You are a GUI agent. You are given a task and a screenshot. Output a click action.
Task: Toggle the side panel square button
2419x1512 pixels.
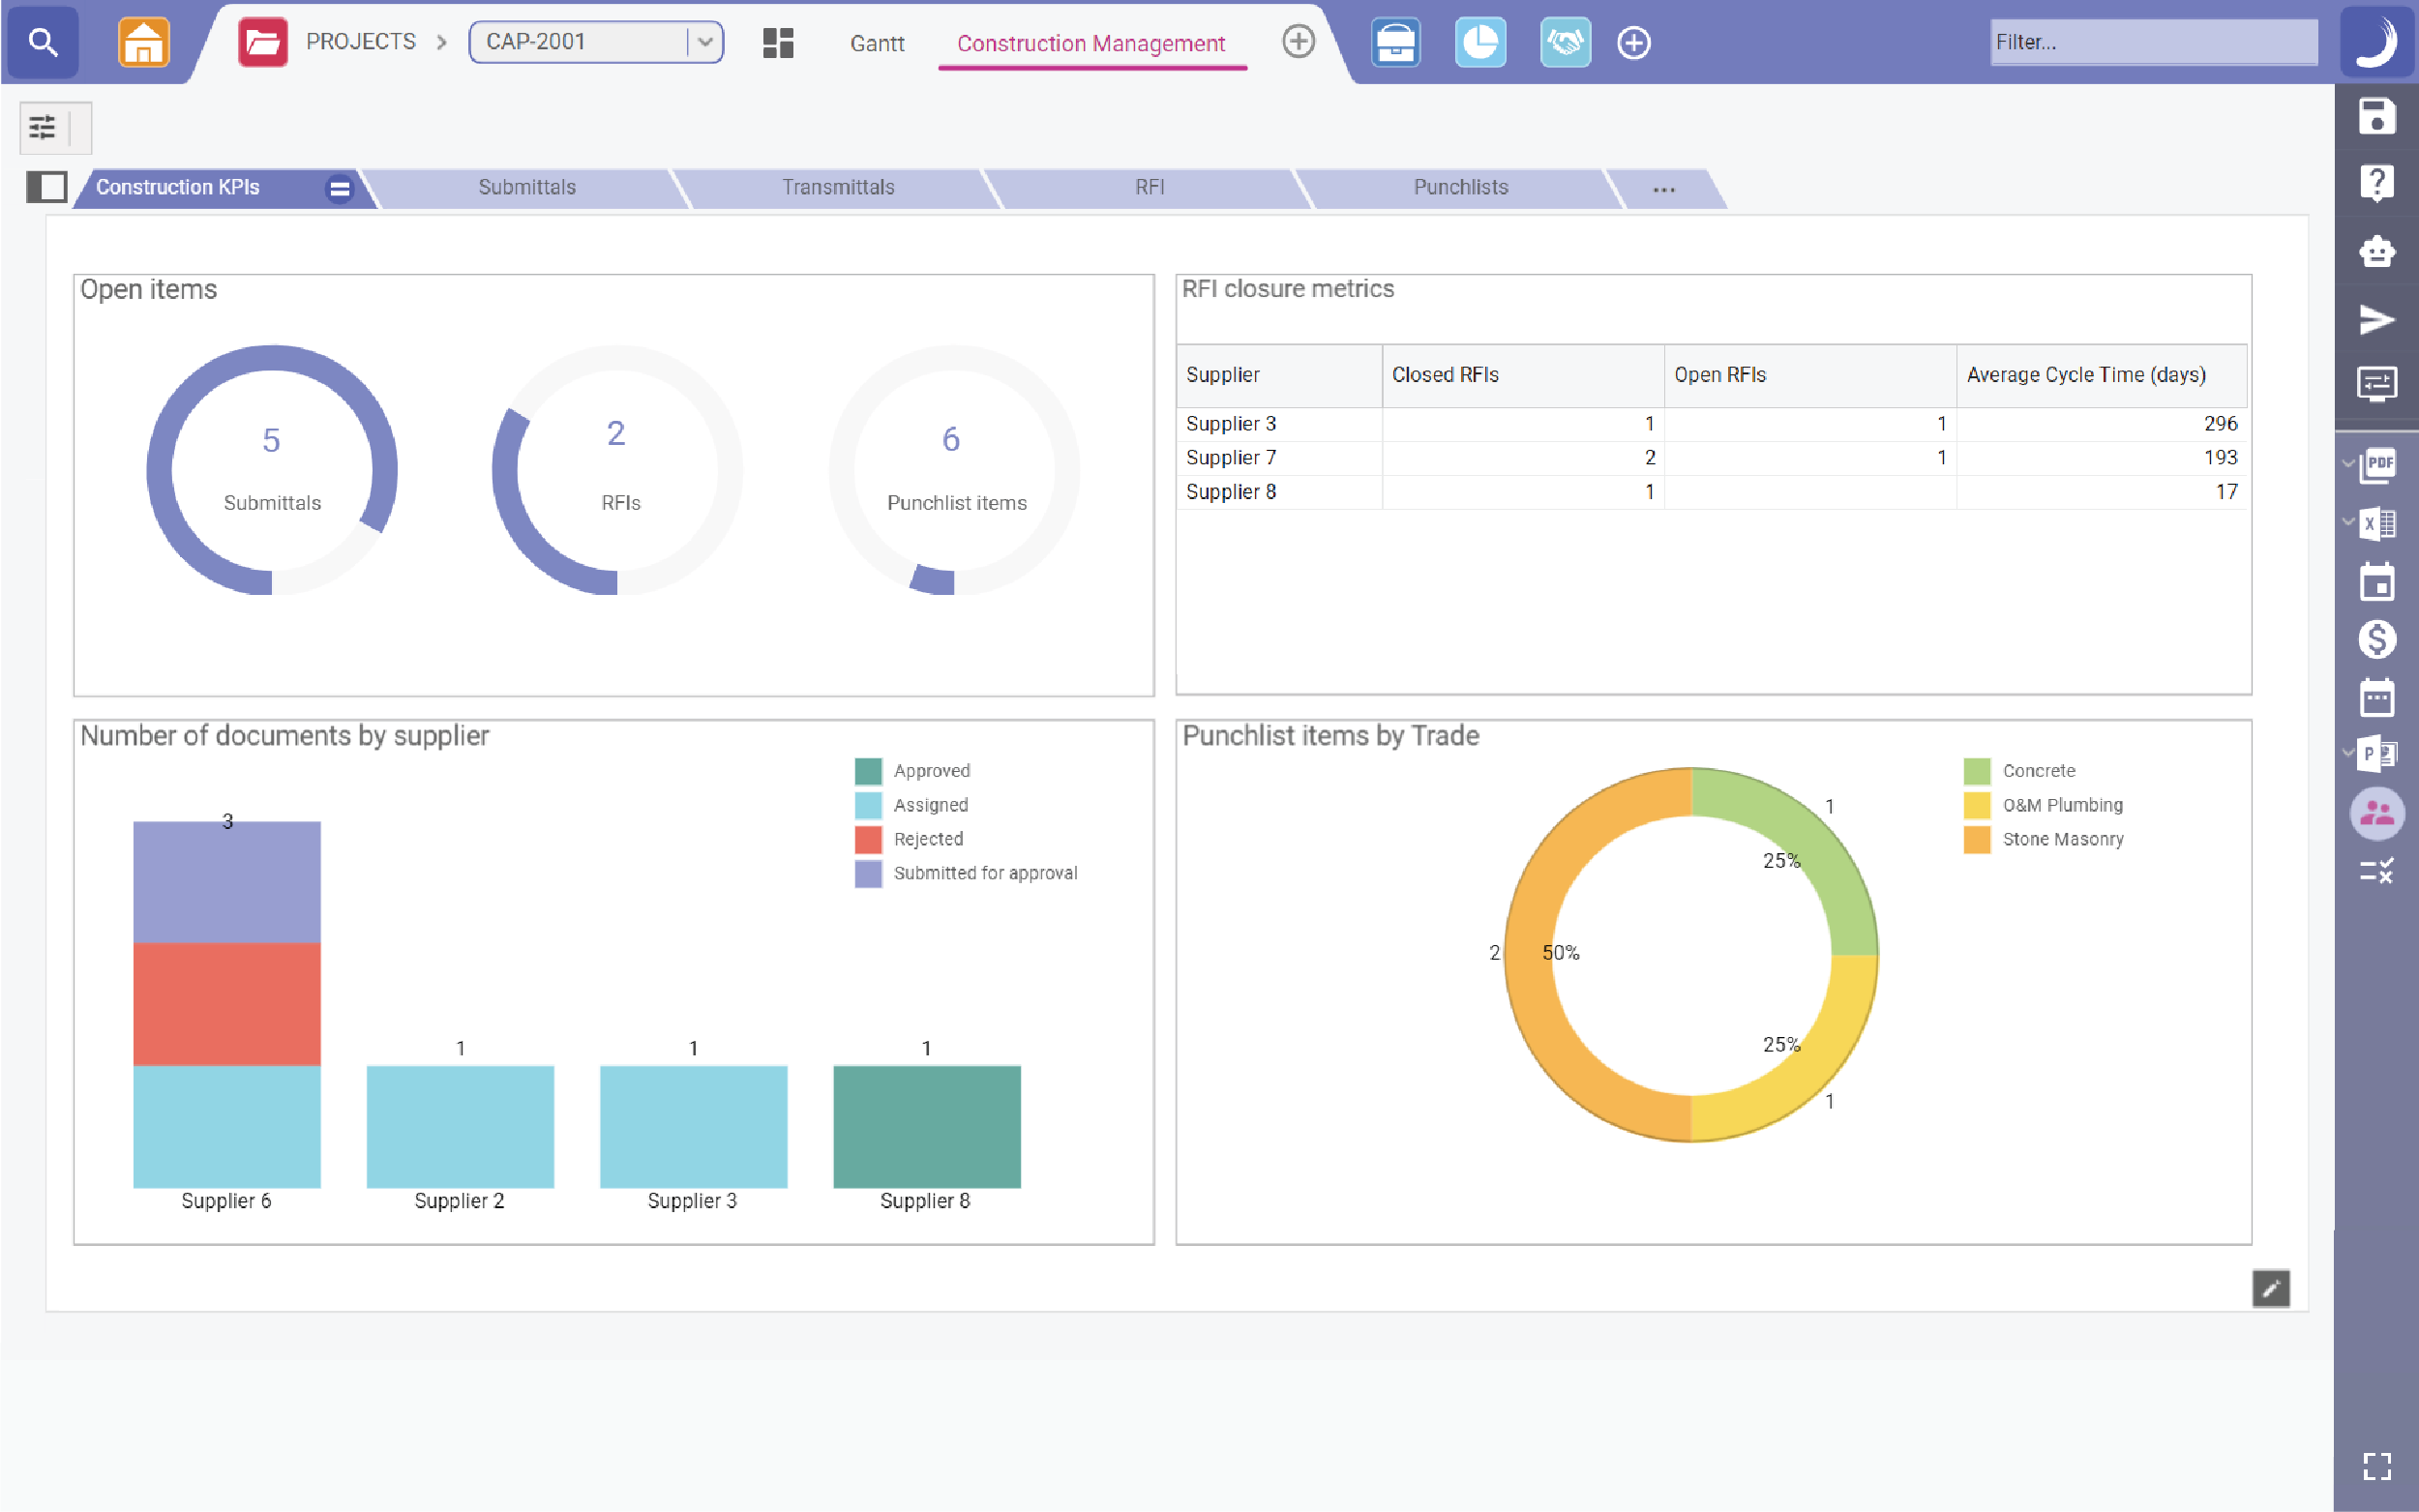[46, 187]
